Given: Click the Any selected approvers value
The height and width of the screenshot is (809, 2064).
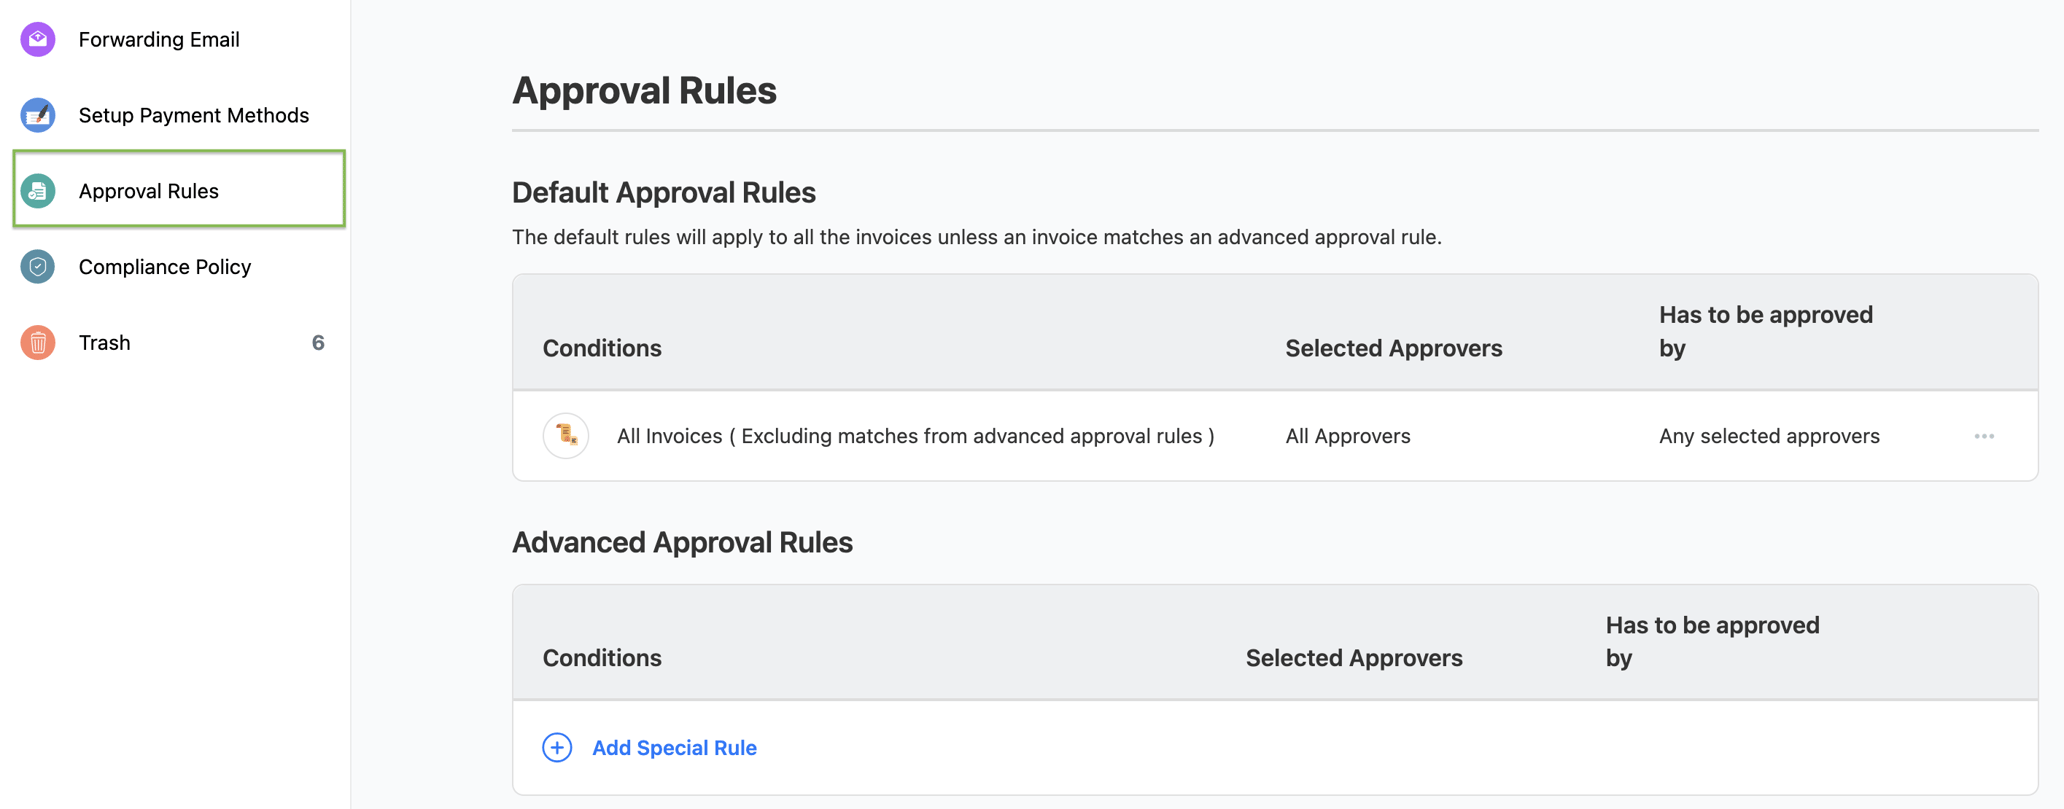Looking at the screenshot, I should [1768, 435].
